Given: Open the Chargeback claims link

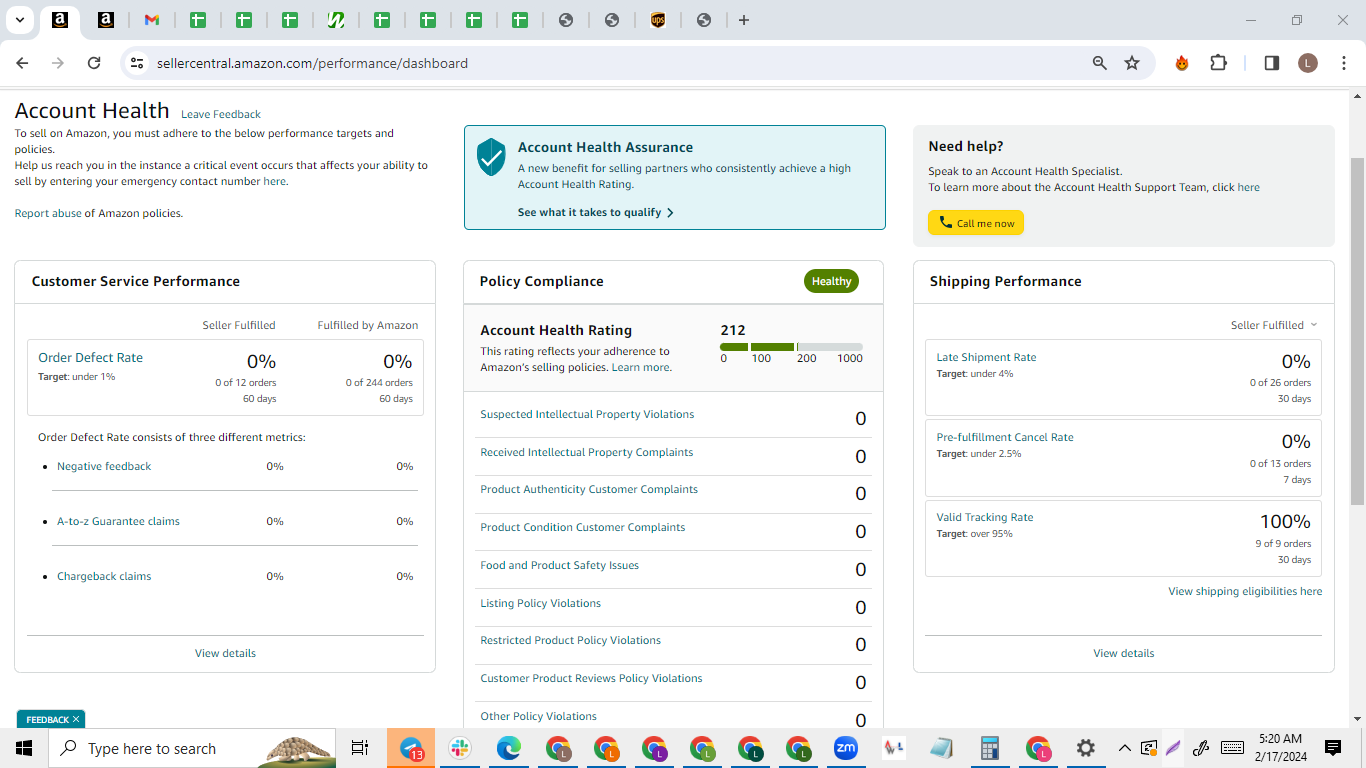Looking at the screenshot, I should click(x=104, y=576).
